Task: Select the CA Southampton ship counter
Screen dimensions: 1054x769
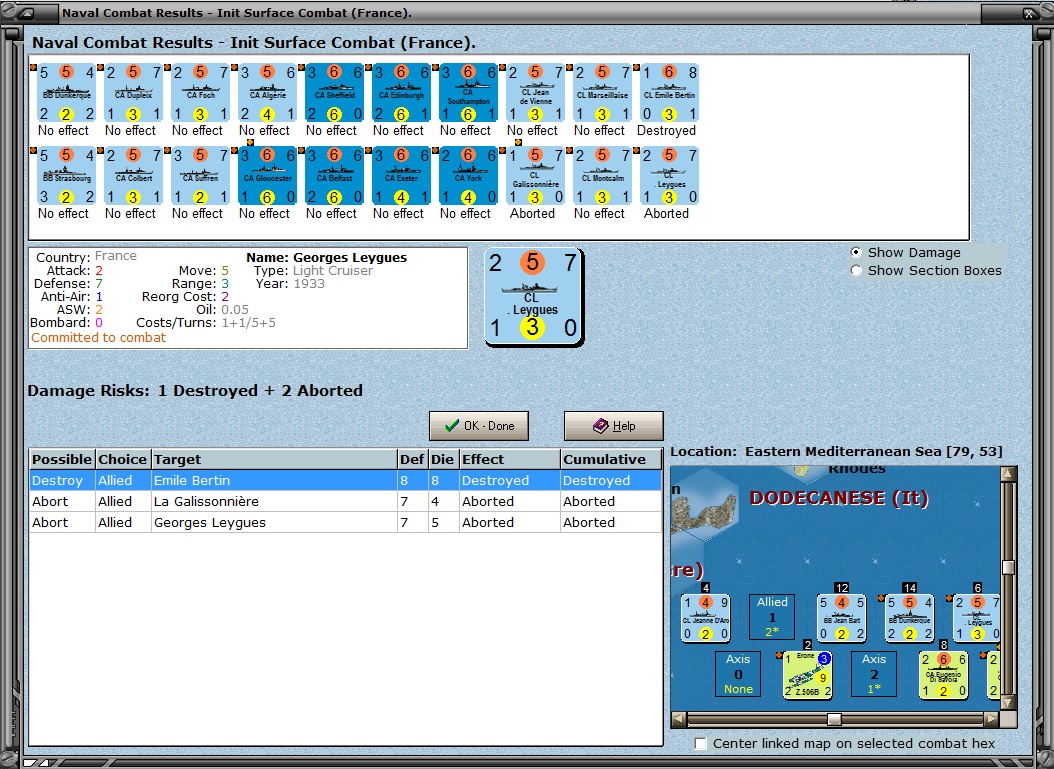Action: click(x=469, y=93)
